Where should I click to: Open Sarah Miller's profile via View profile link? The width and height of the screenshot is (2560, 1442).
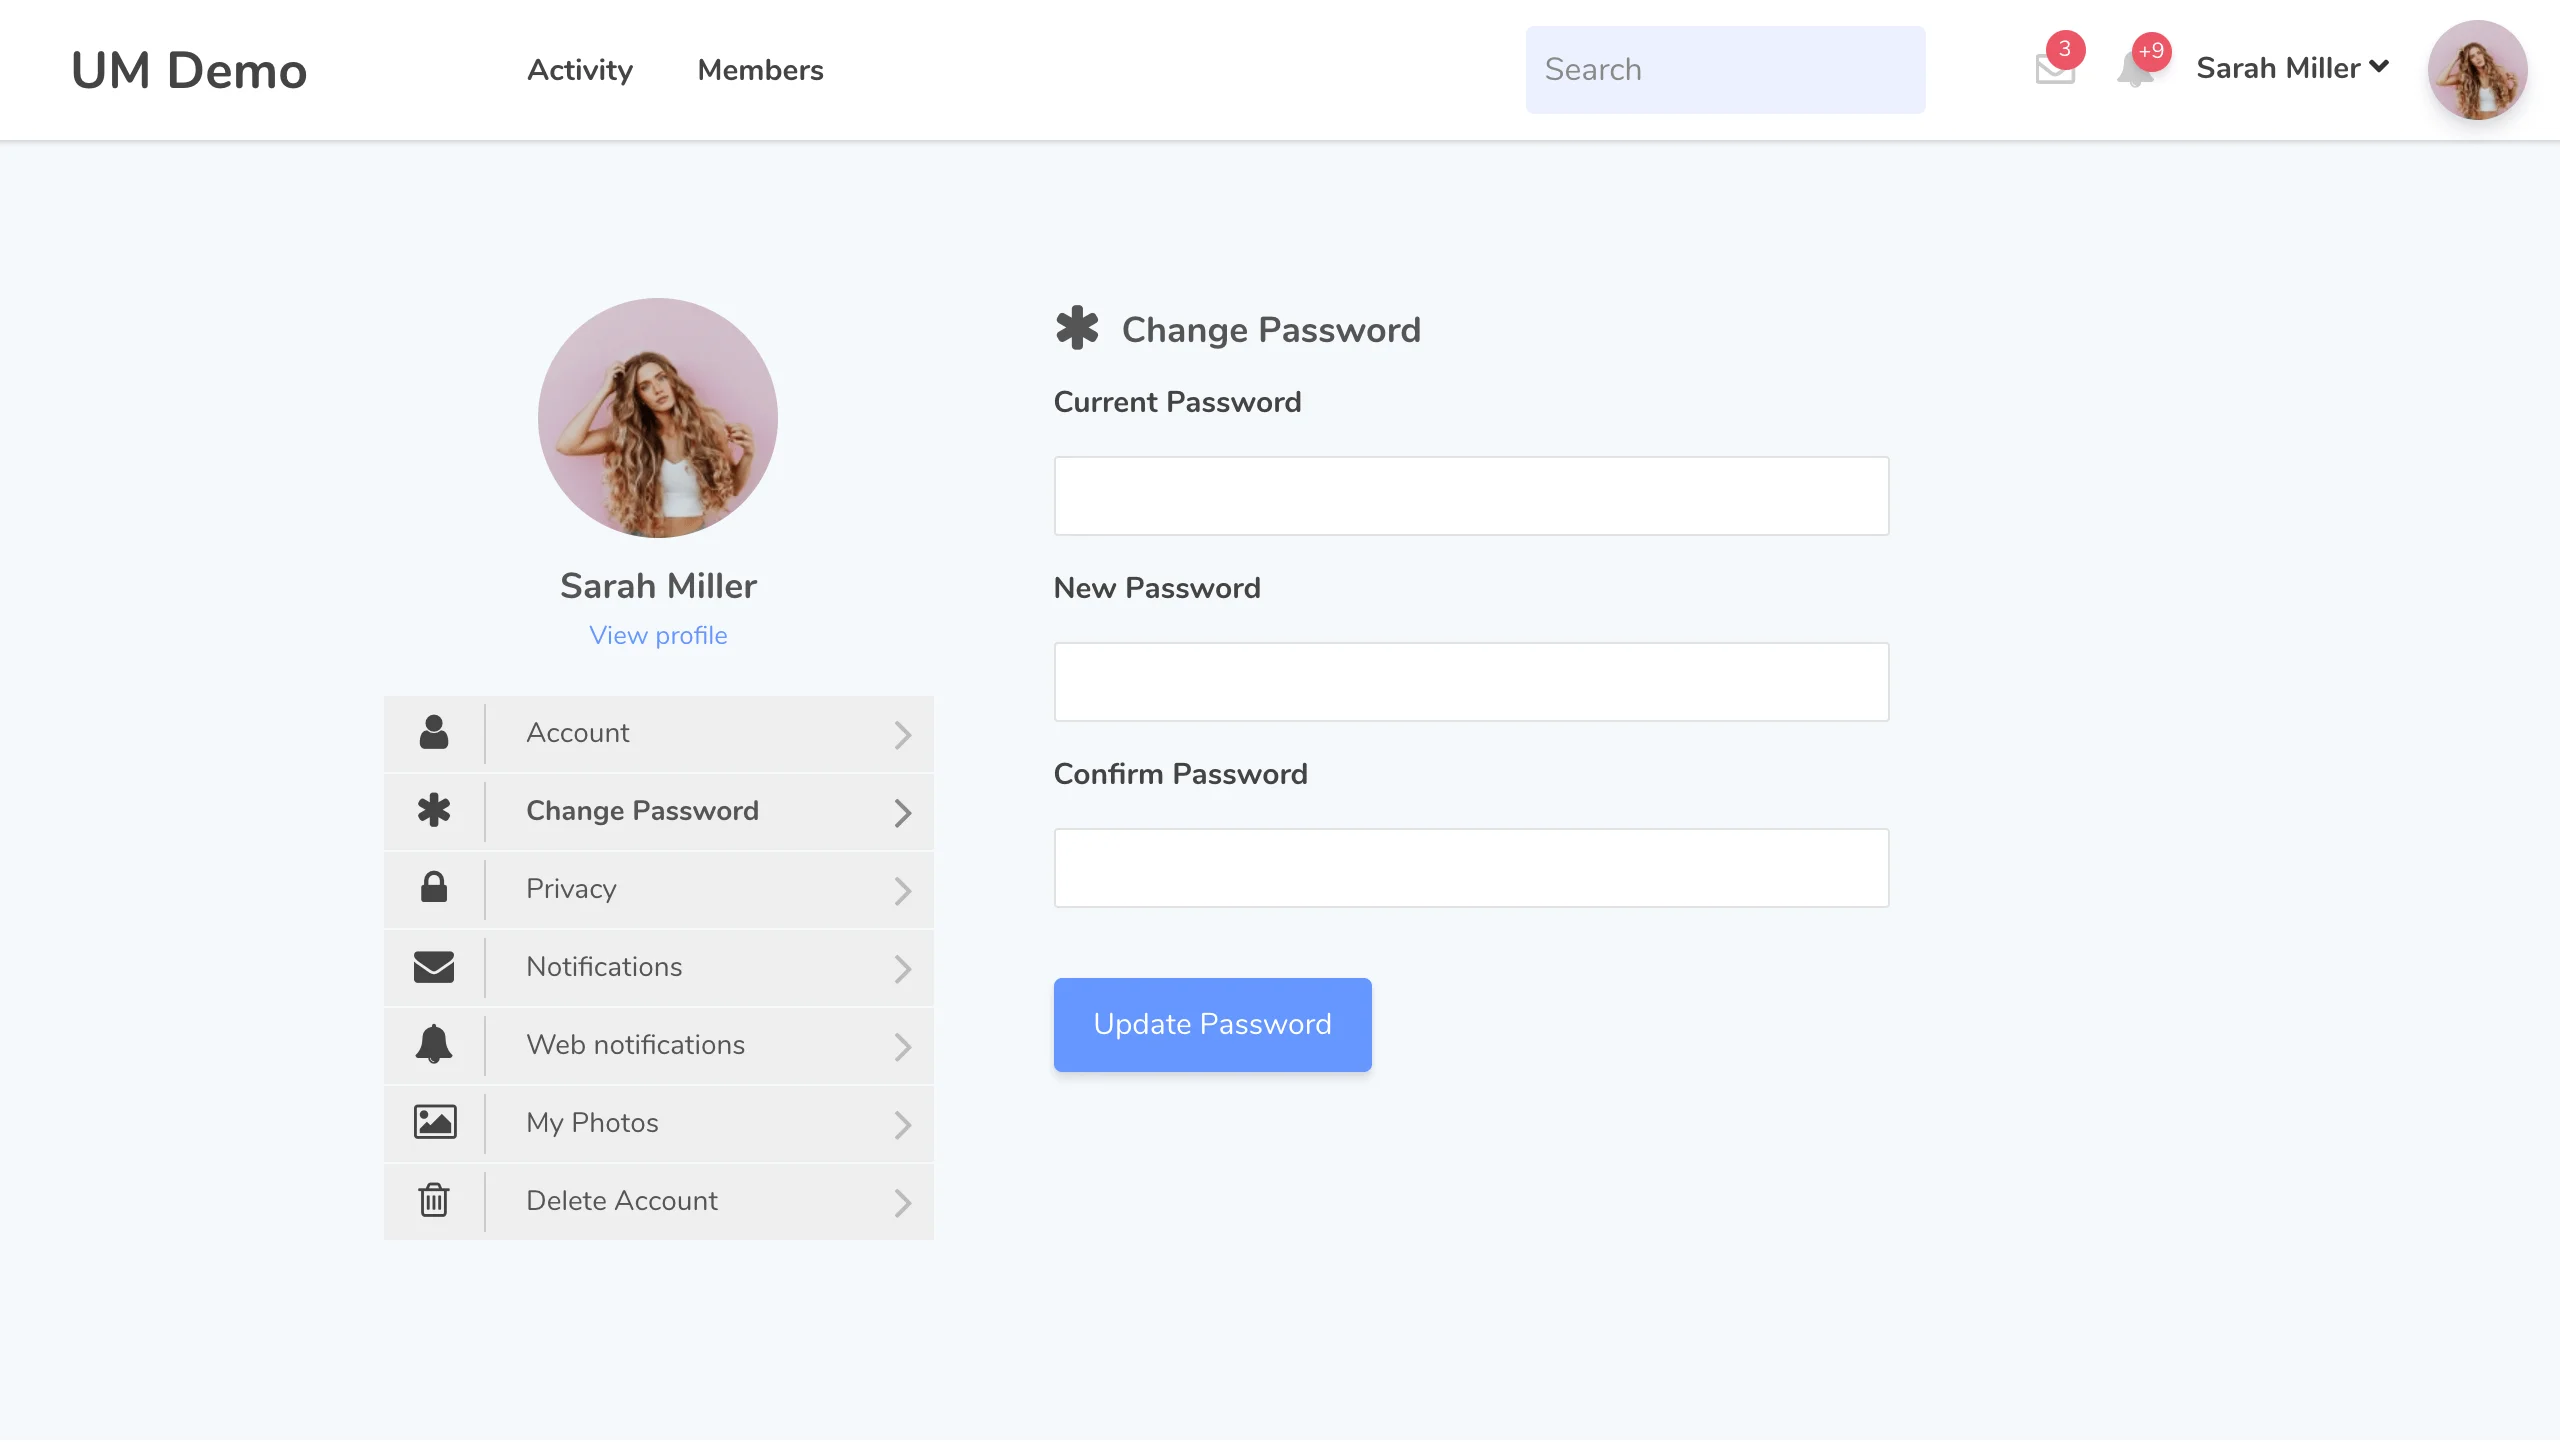pos(658,635)
